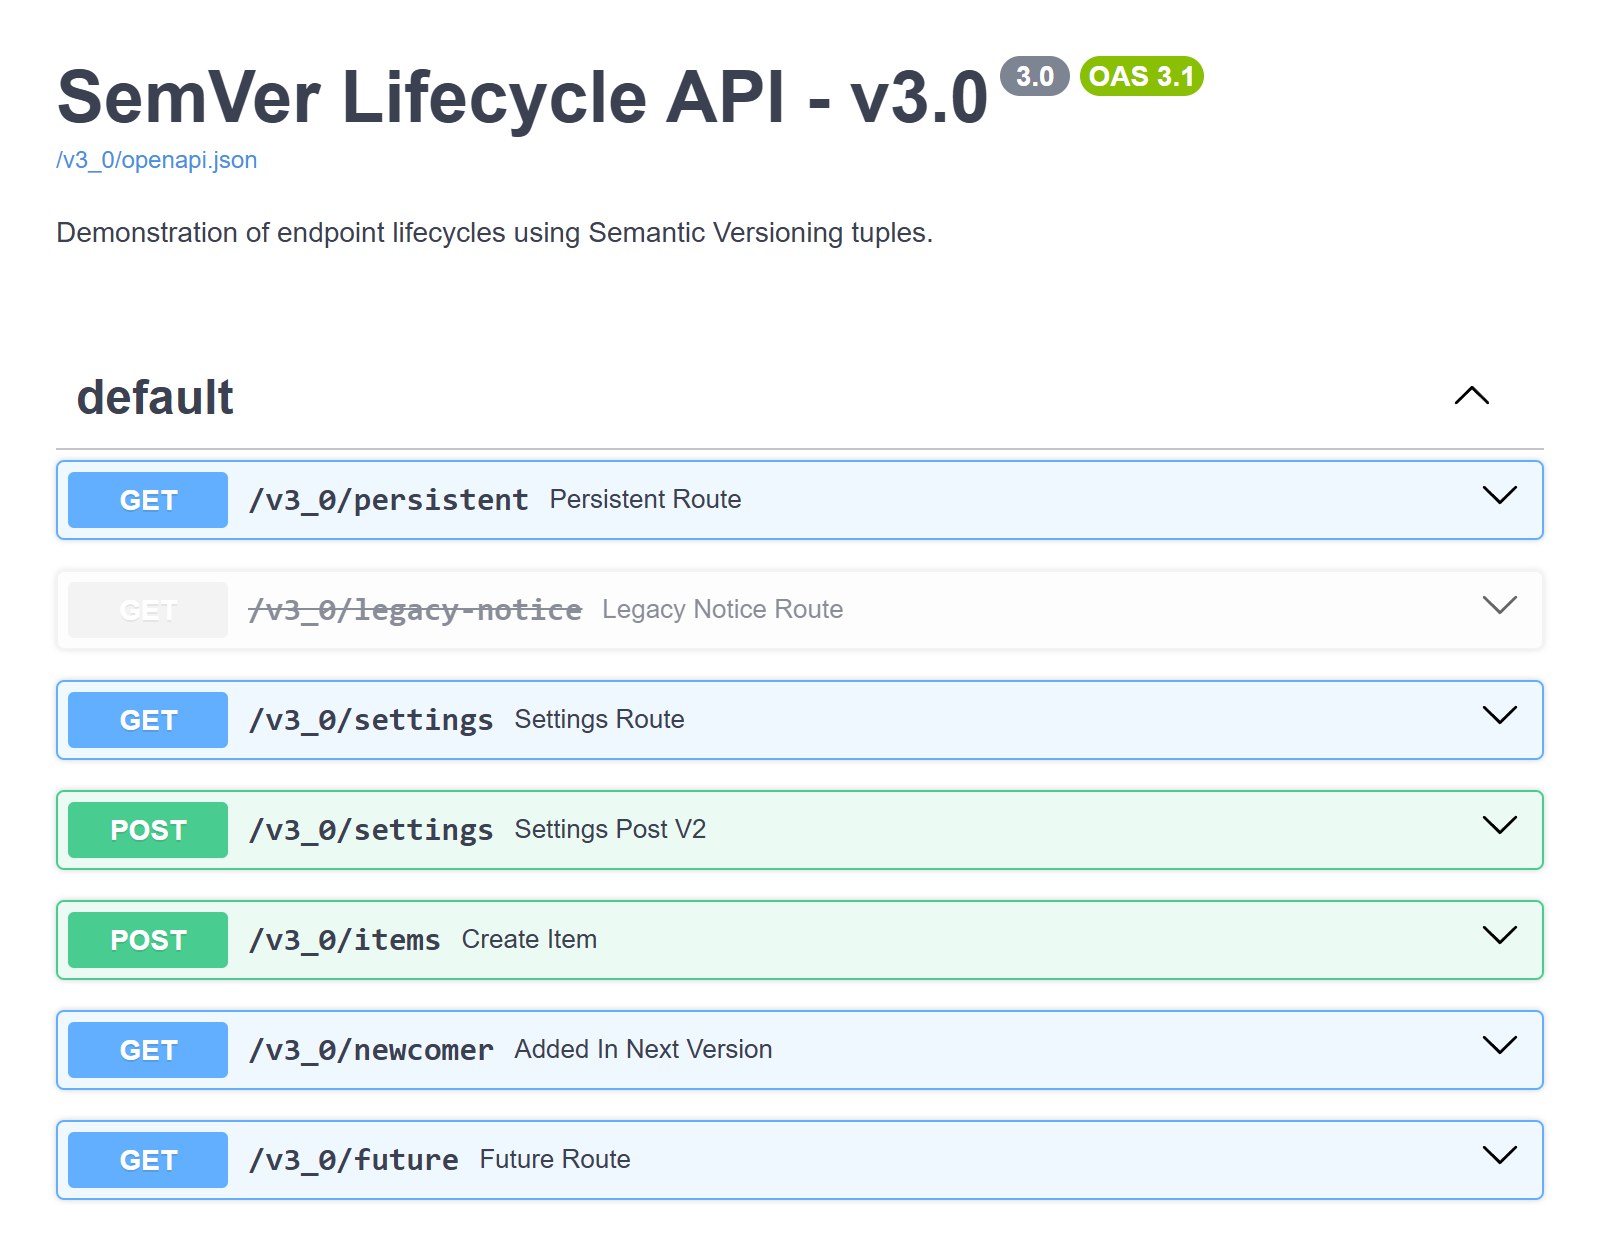Screen dimensions: 1600x1246
Task: Click the Demonstration of endpoint lifecycles description
Action: [x=494, y=233]
